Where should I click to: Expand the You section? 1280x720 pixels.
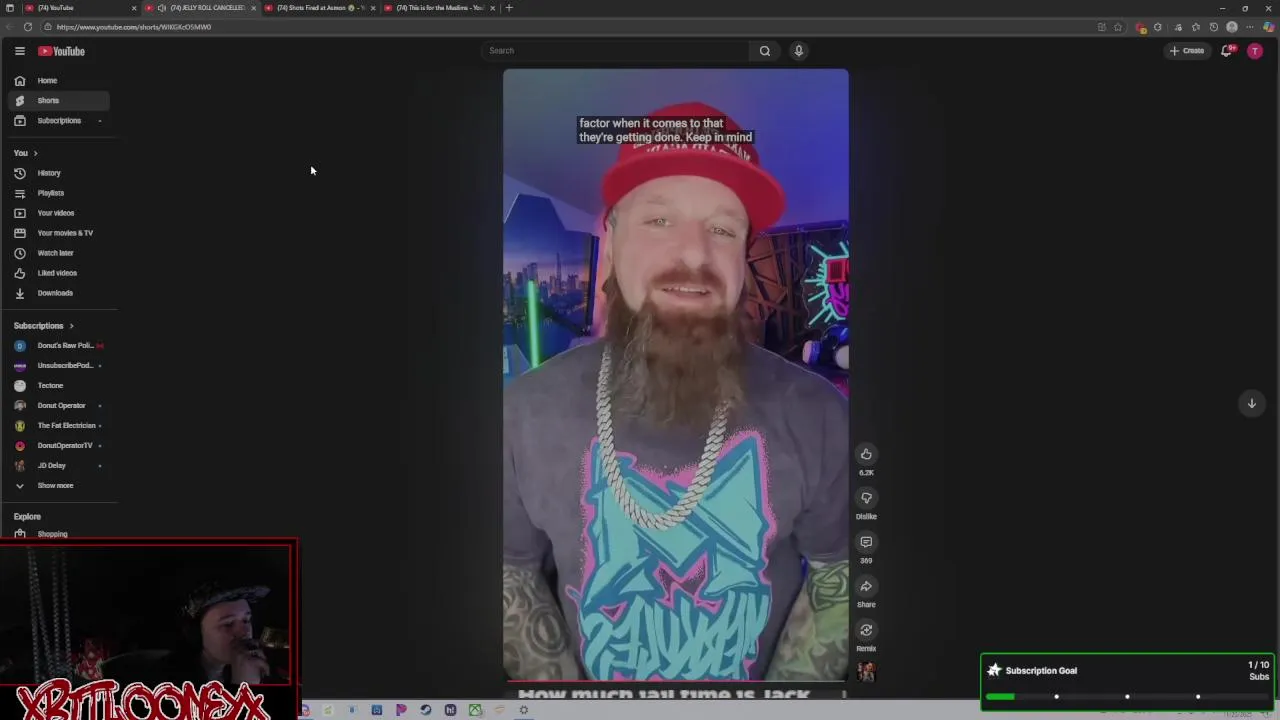pos(25,153)
